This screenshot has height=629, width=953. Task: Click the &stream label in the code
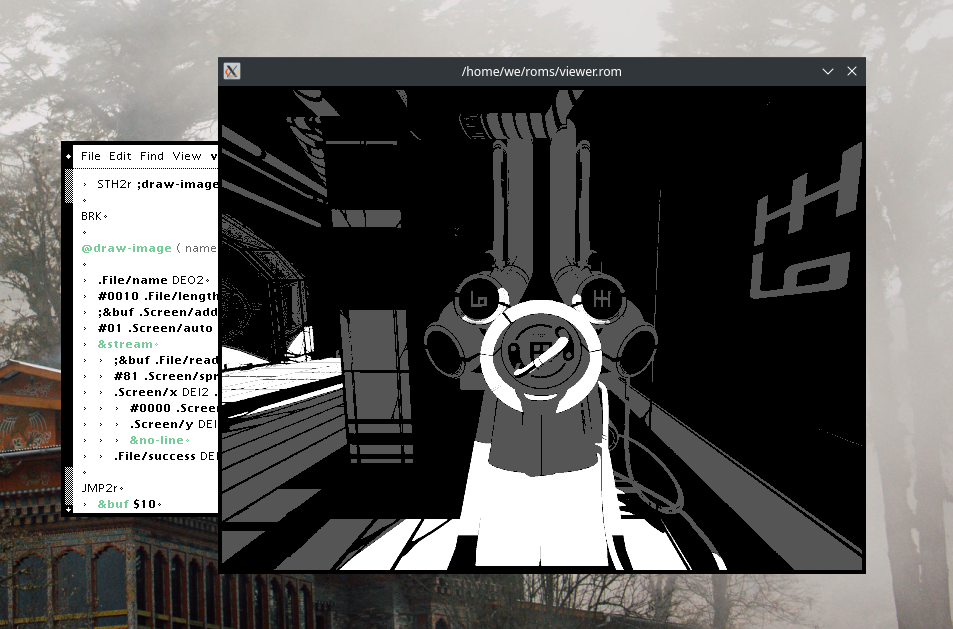click(126, 344)
